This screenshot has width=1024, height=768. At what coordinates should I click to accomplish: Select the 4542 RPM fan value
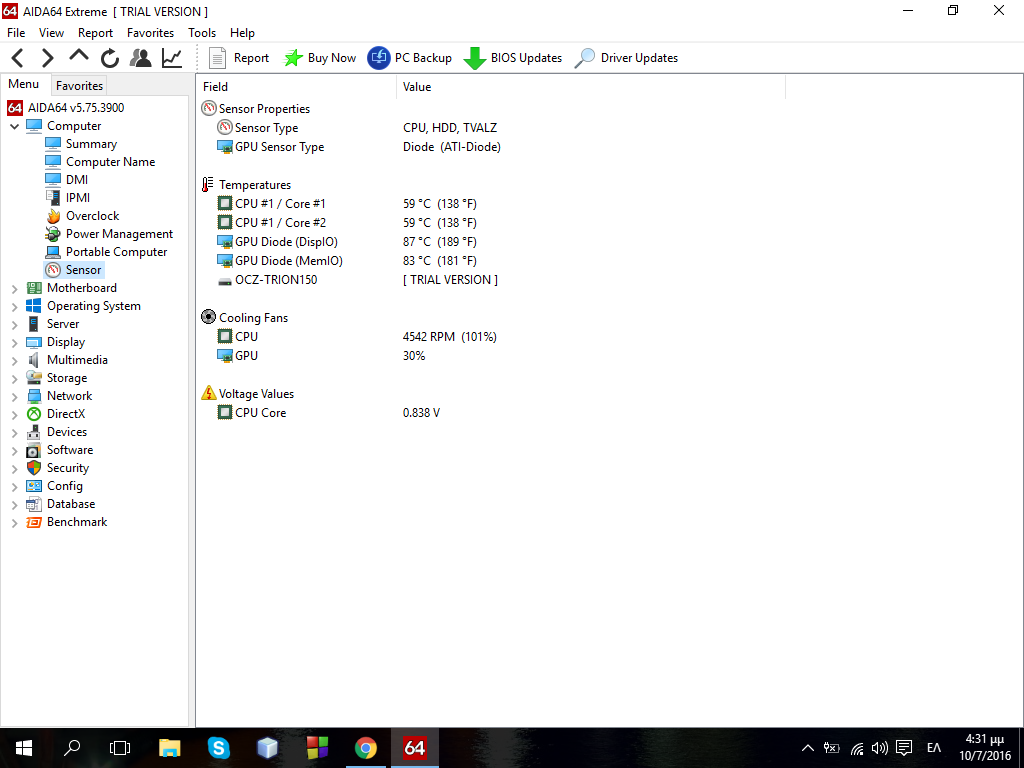pyautogui.click(x=449, y=337)
